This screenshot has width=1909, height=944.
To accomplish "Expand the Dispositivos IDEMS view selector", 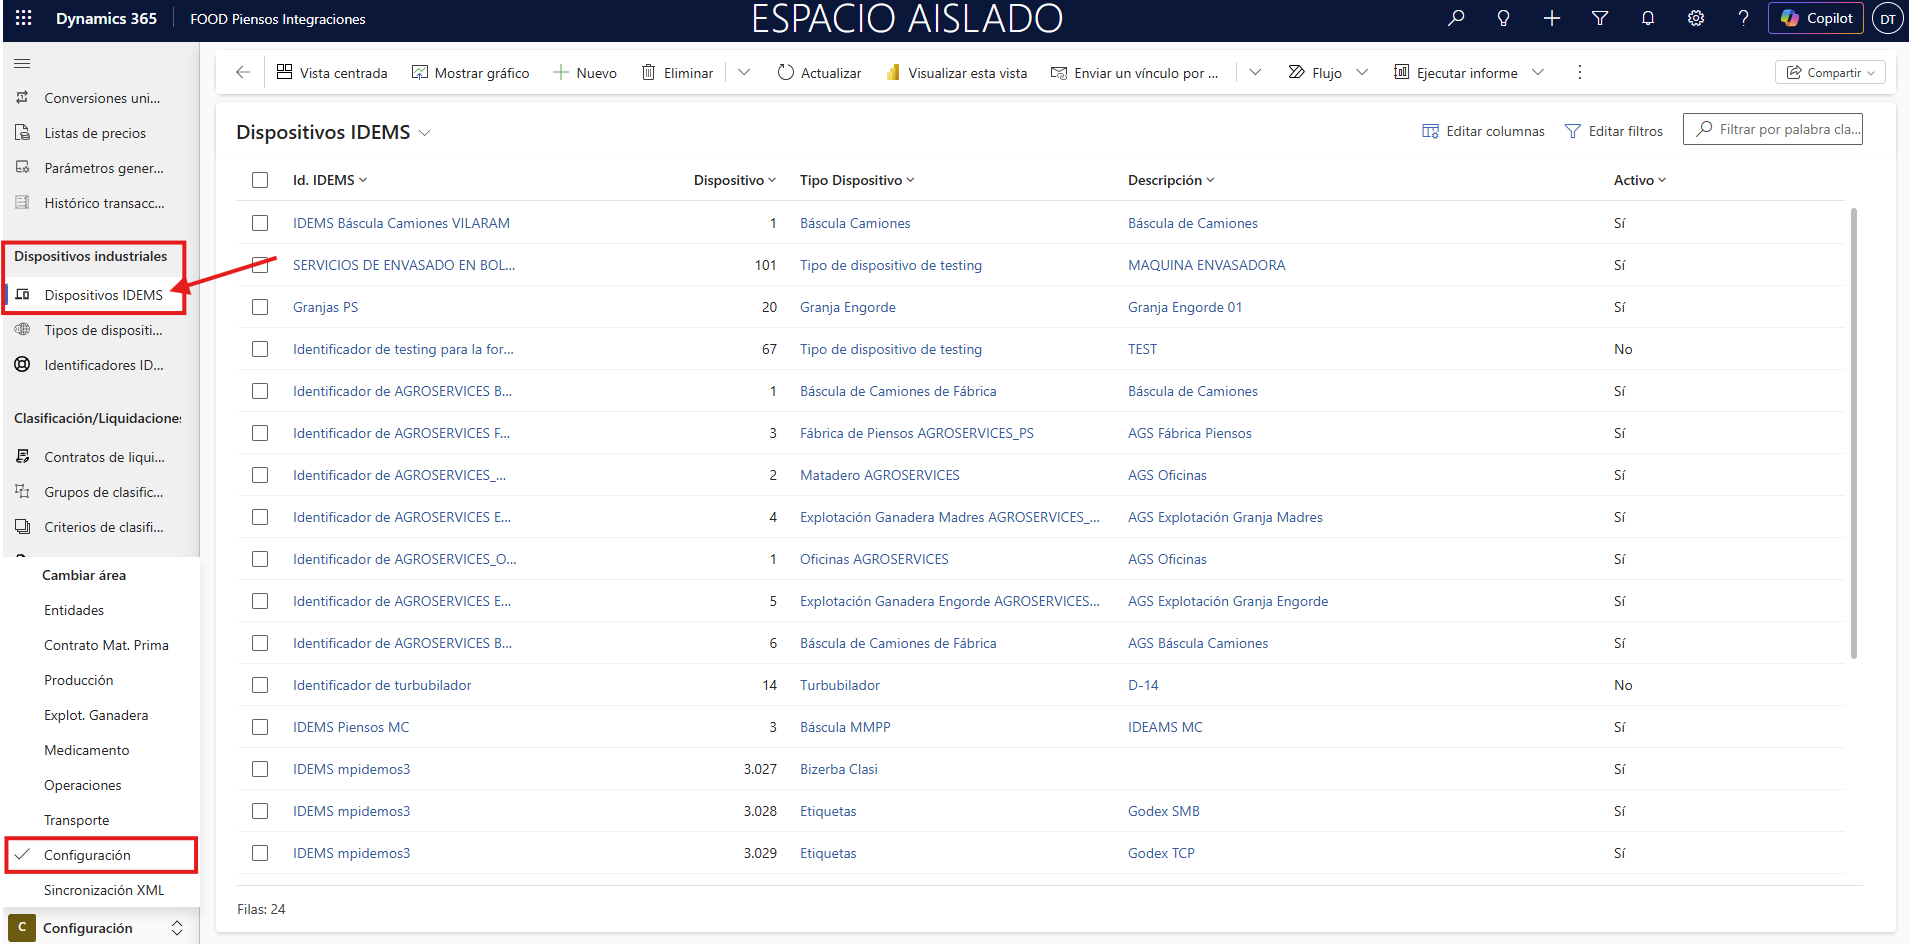I will [x=425, y=133].
